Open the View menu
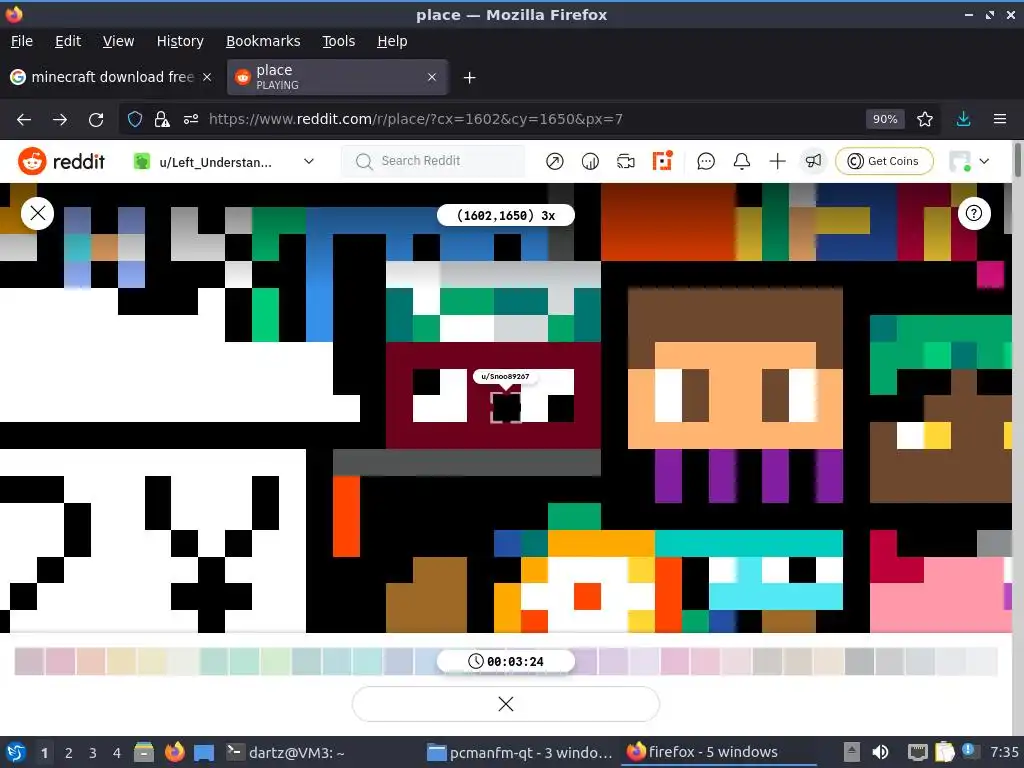This screenshot has width=1024, height=768. (x=118, y=41)
